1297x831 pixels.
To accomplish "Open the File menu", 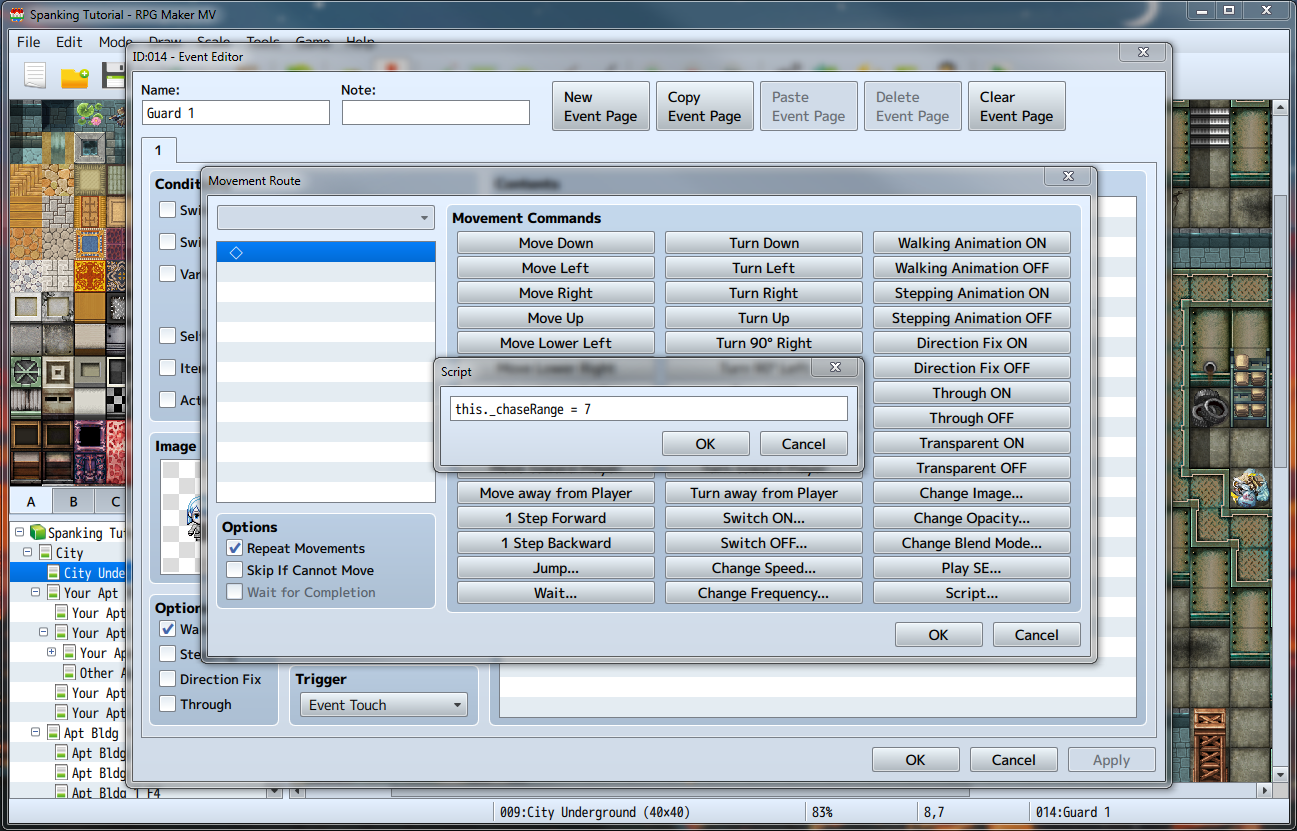I will (29, 42).
